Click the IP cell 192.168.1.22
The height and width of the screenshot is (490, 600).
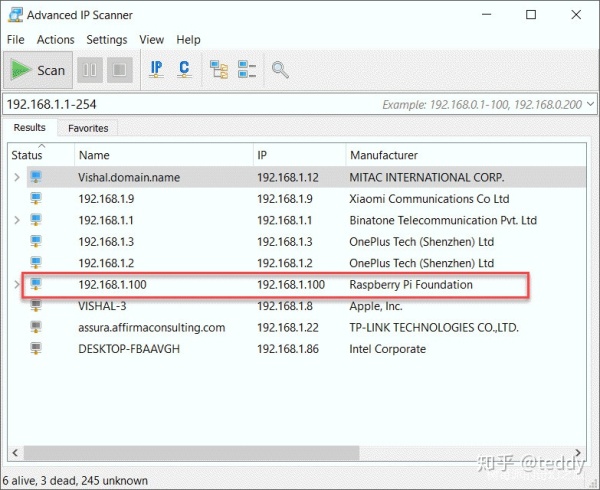(288, 327)
